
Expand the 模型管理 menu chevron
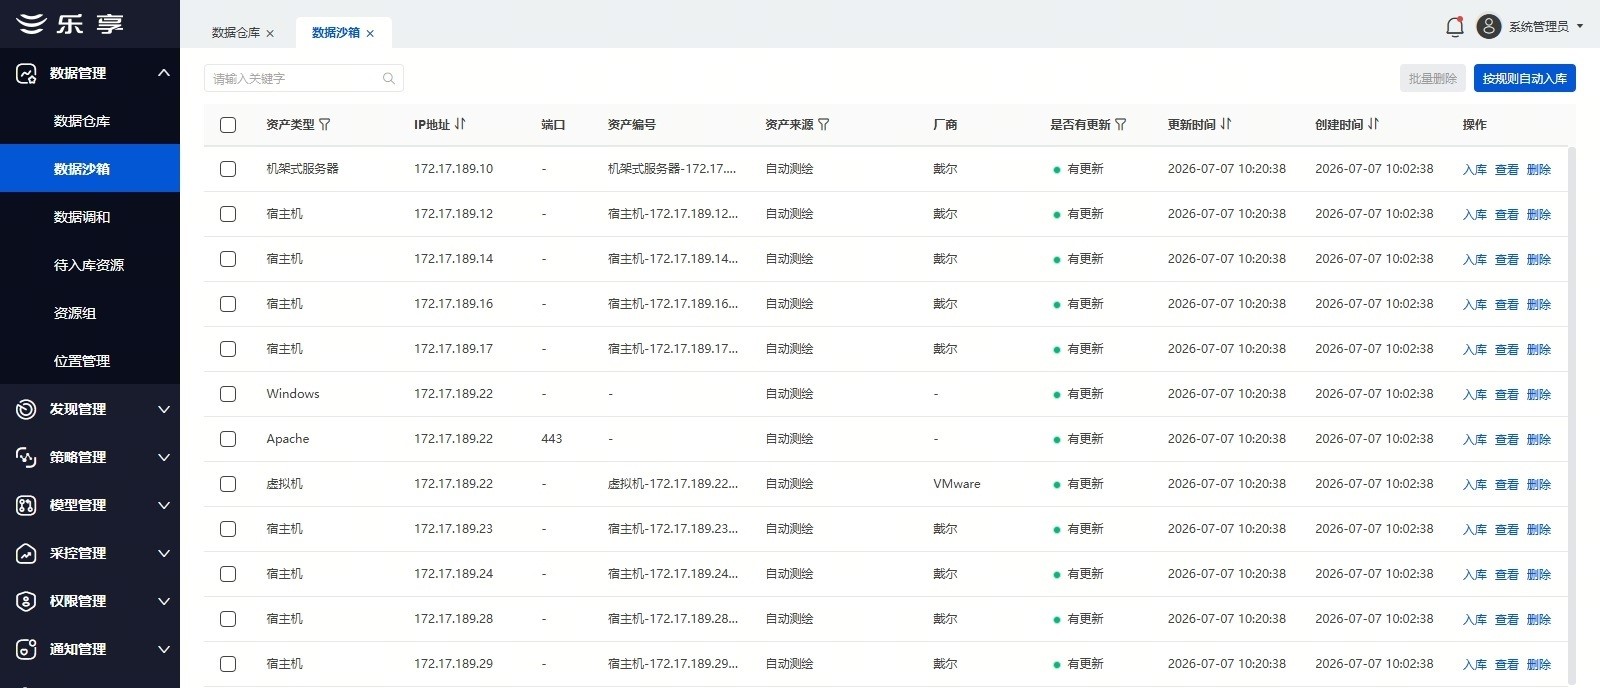coord(164,505)
